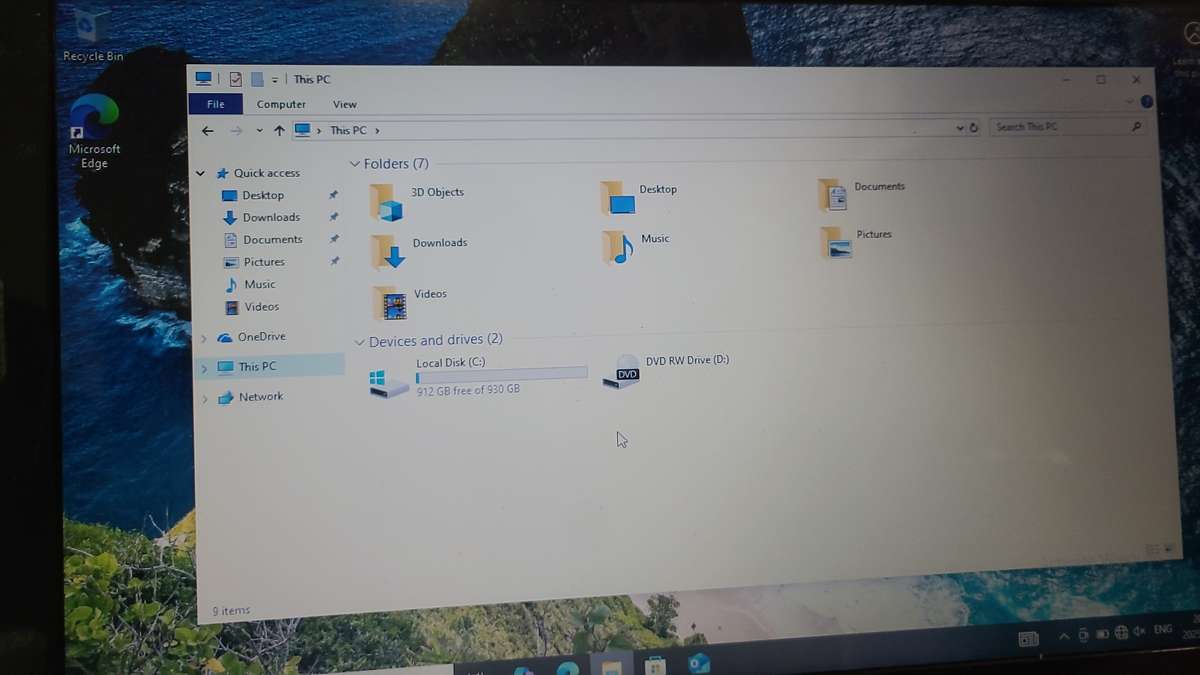Open the Recycle Bin on the desktop
This screenshot has height=675, width=1200.
93,25
